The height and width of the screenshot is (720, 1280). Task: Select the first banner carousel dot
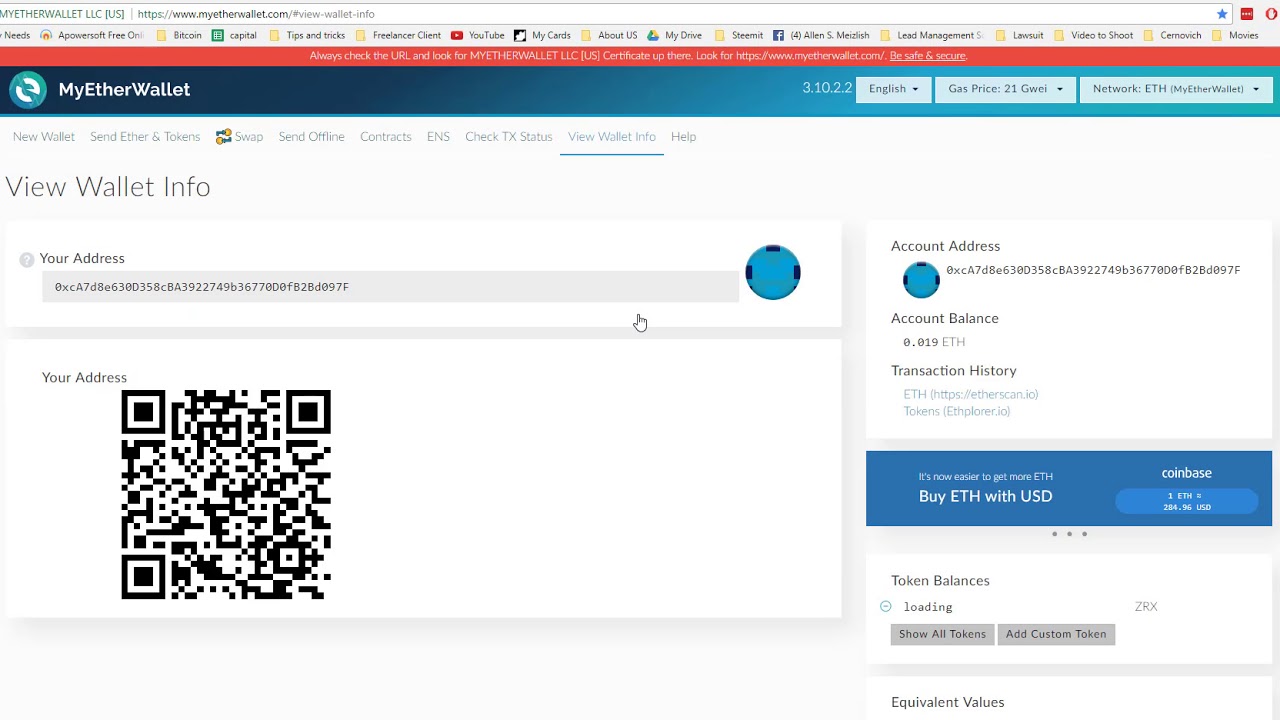pos(1054,534)
